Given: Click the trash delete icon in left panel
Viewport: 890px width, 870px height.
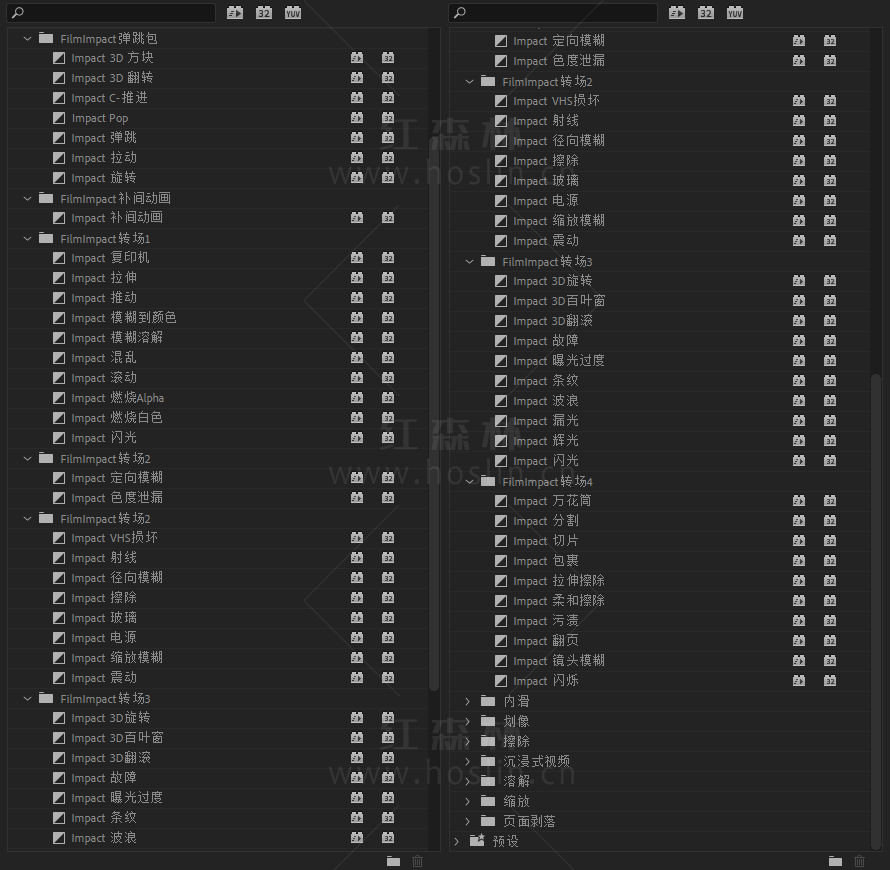Looking at the screenshot, I should click(x=418, y=861).
